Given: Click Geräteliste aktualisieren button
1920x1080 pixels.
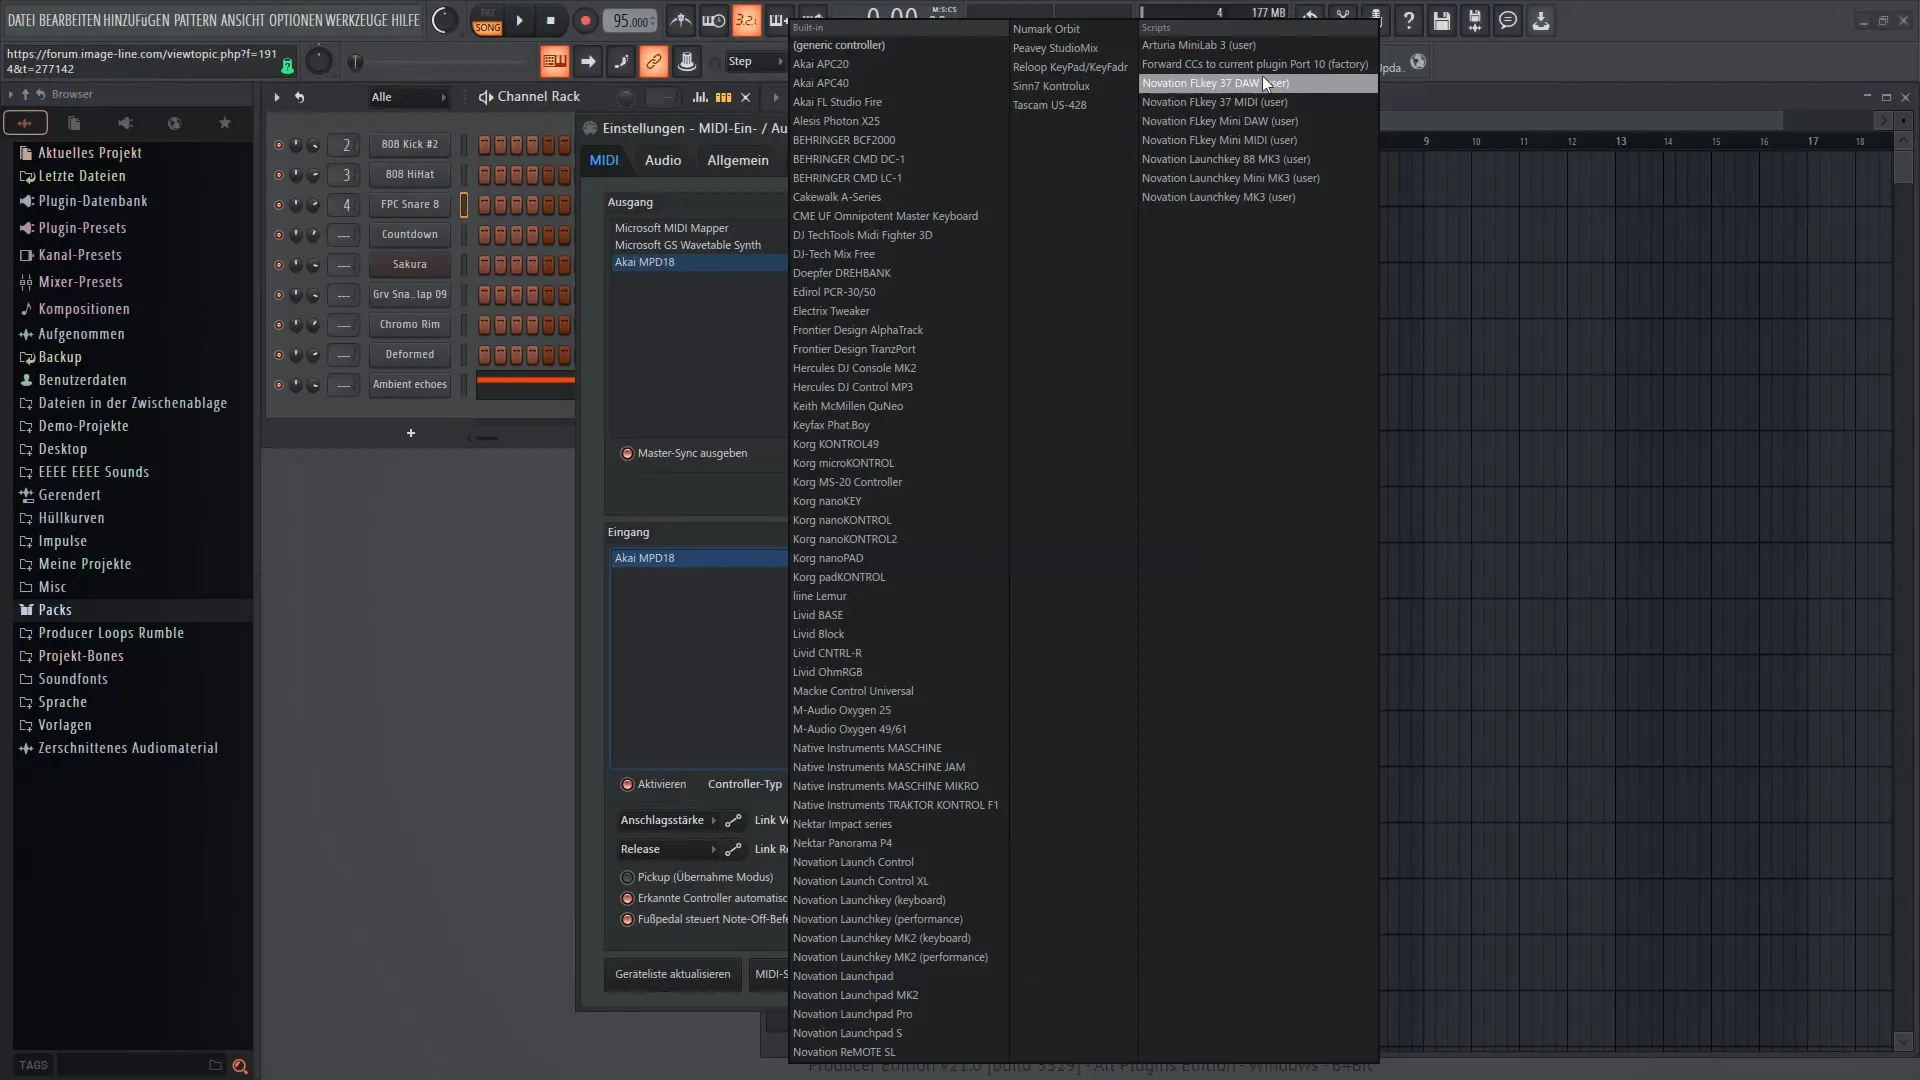Looking at the screenshot, I should (671, 973).
